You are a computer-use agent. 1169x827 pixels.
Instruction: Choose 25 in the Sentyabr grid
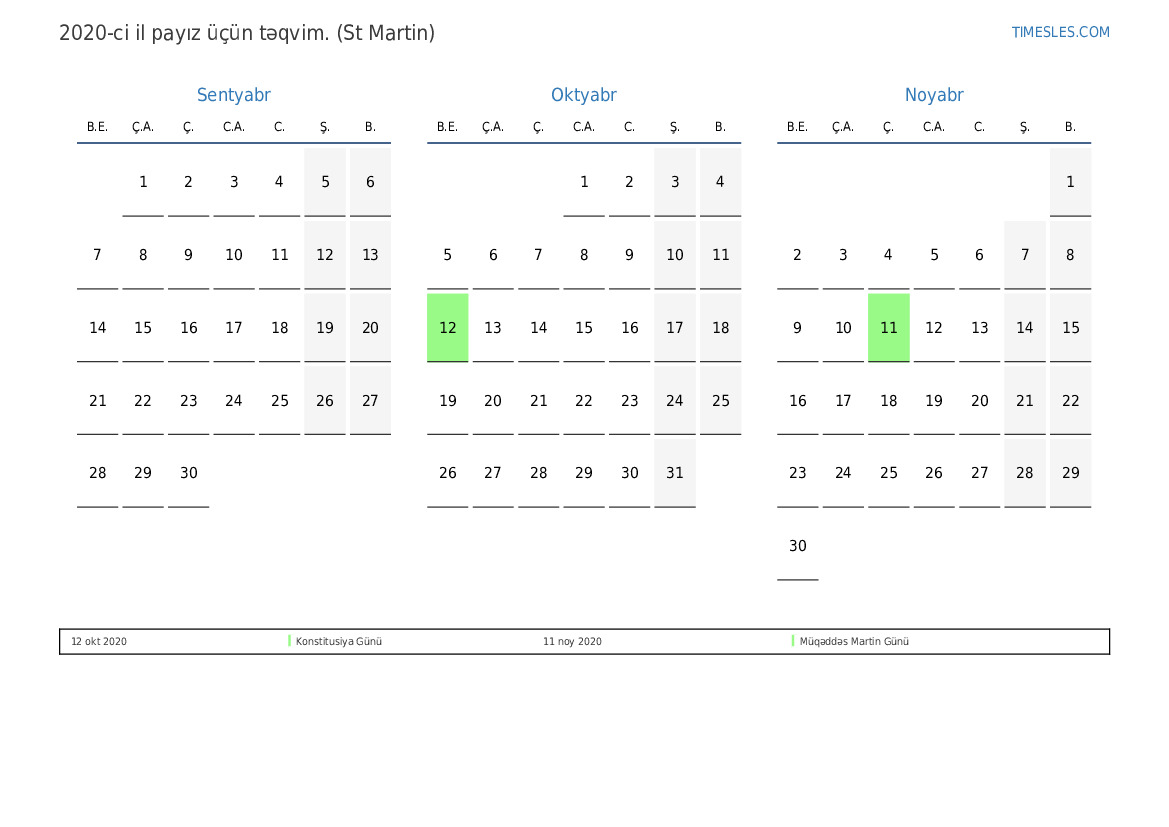[279, 401]
